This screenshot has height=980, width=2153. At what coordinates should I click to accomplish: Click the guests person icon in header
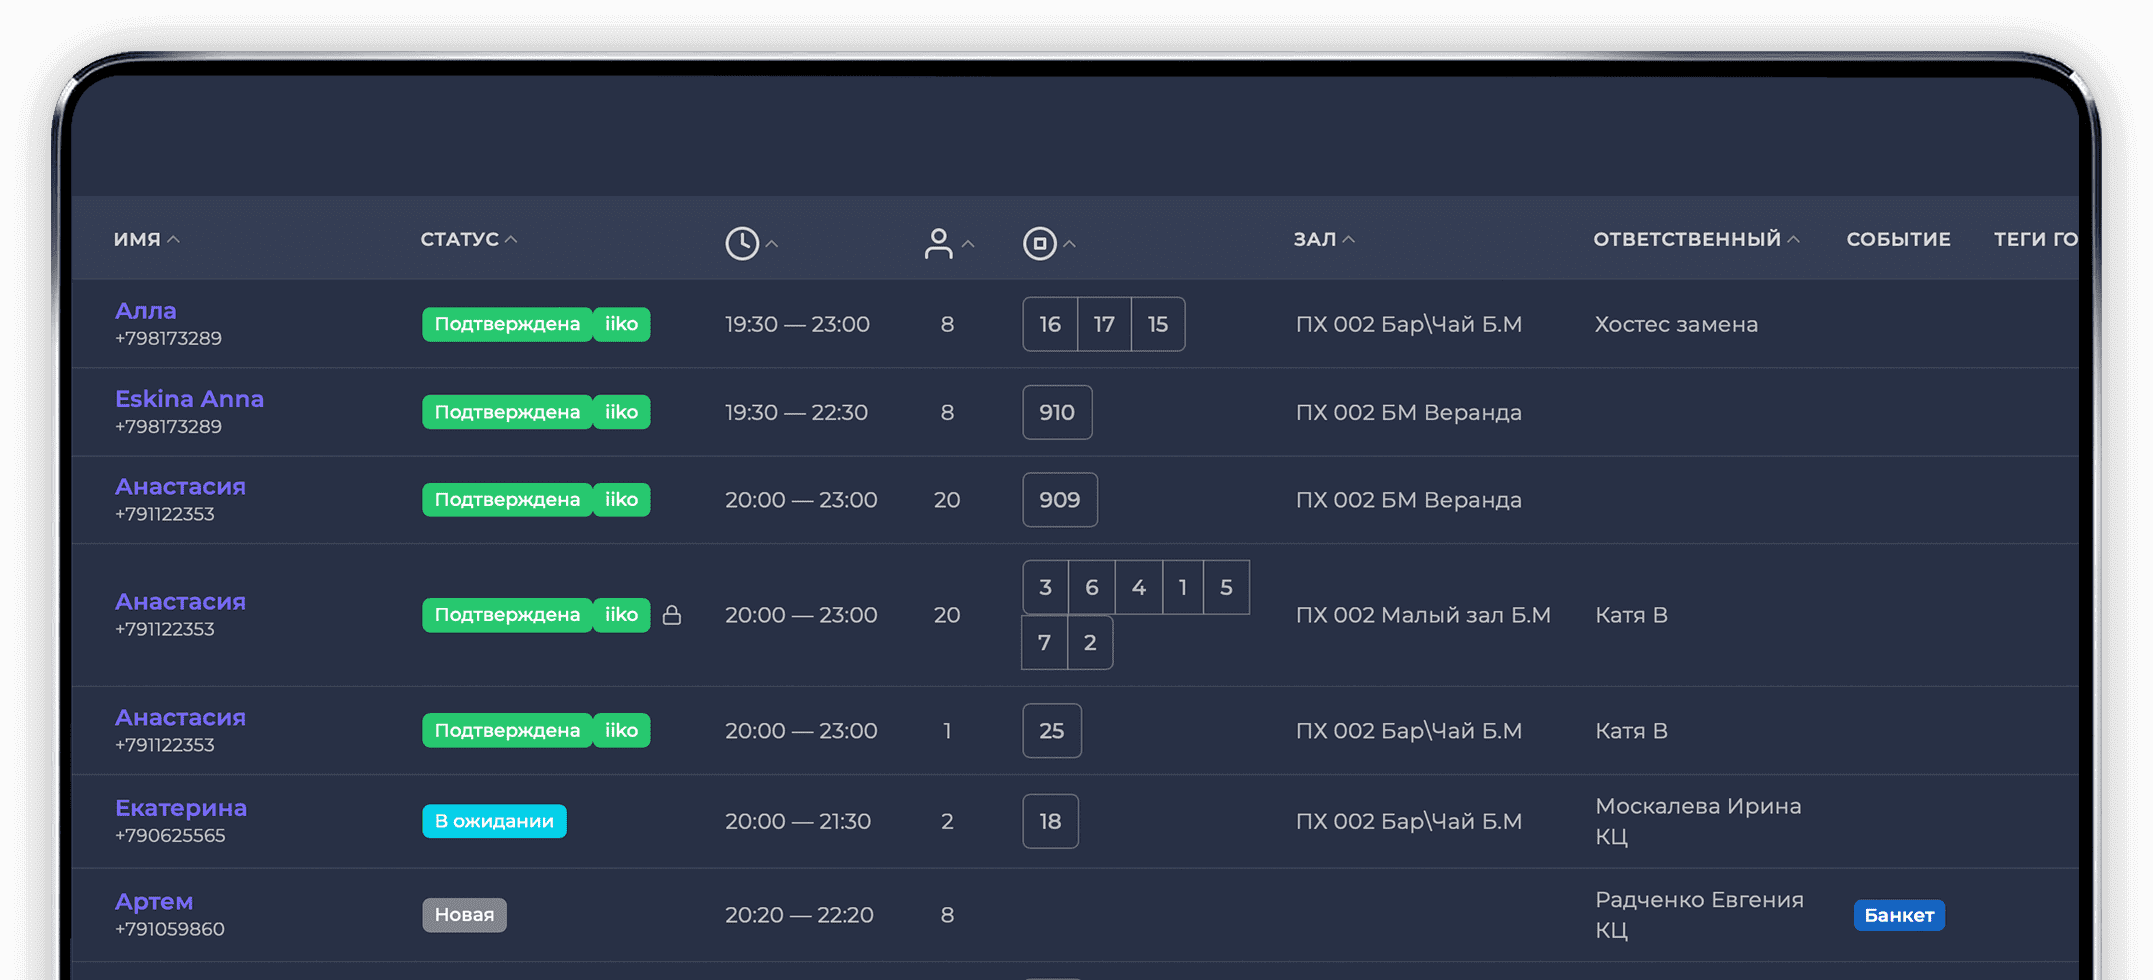point(938,243)
